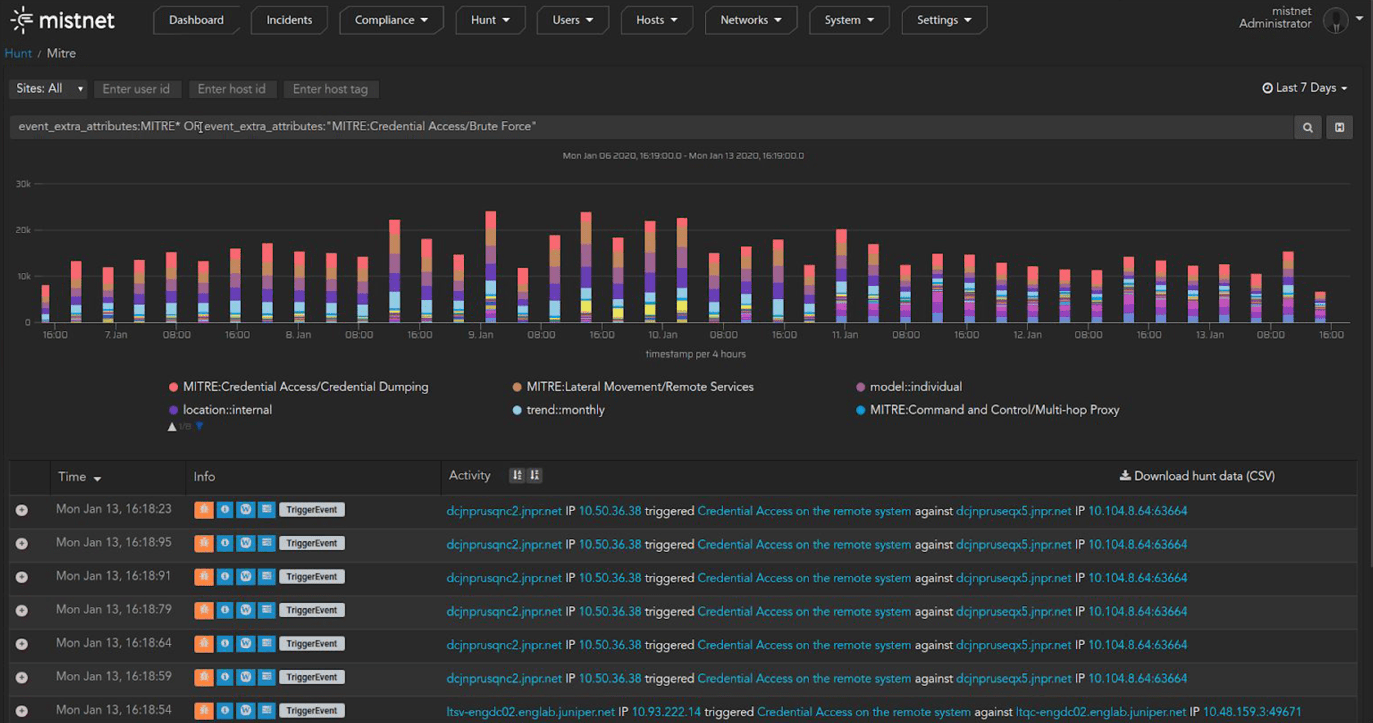Screen dimensions: 1373x723
Task: Click the TriggerEvent tag in fifth row
Action: 312,644
